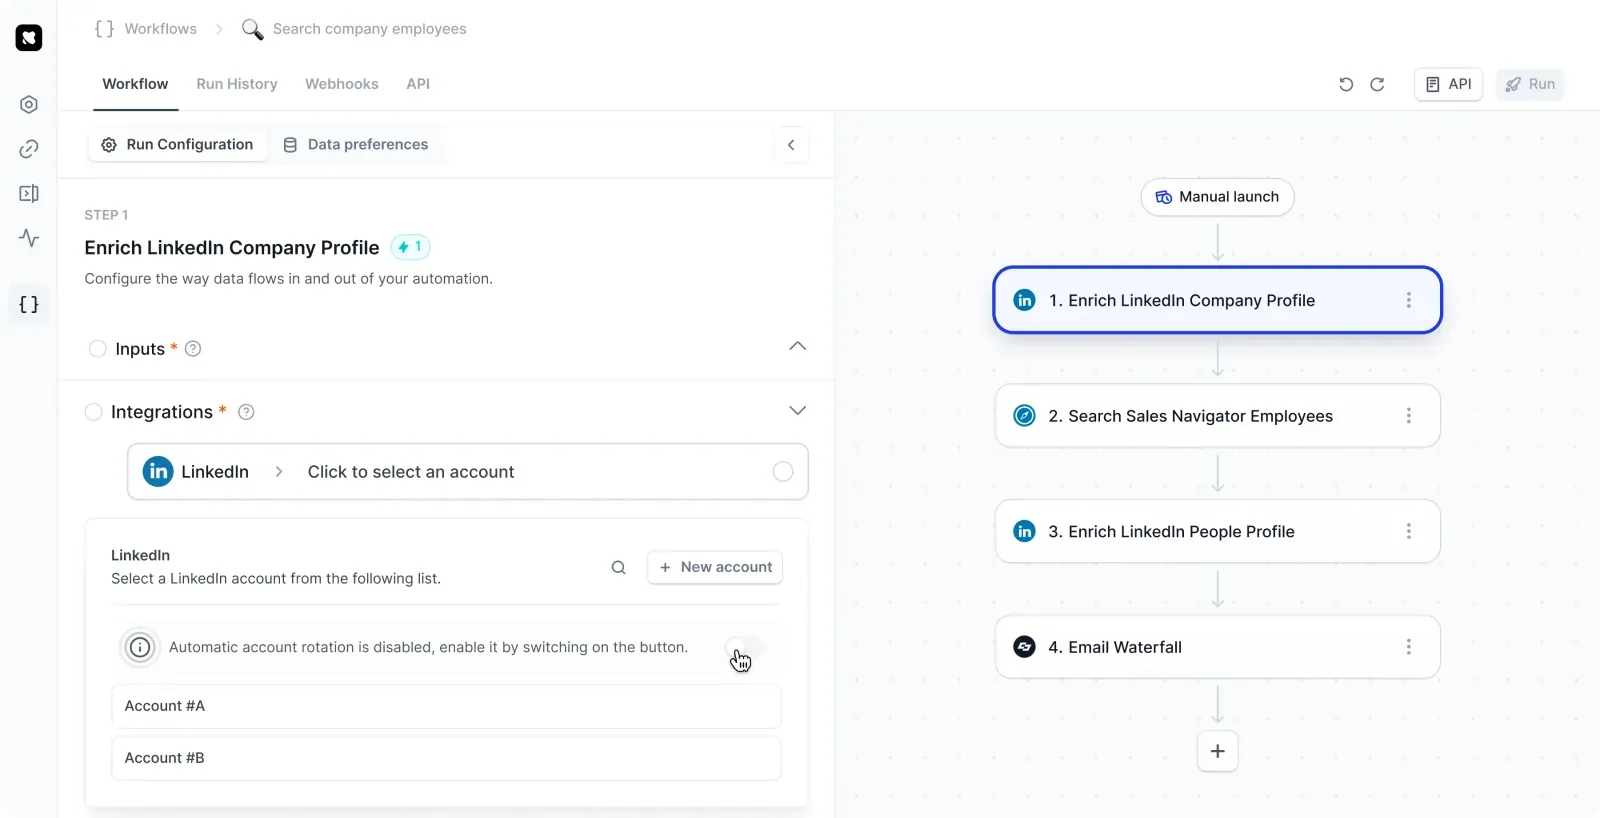Click the Sales Navigator compass icon on step 2
The width and height of the screenshot is (1600, 818).
(1025, 416)
